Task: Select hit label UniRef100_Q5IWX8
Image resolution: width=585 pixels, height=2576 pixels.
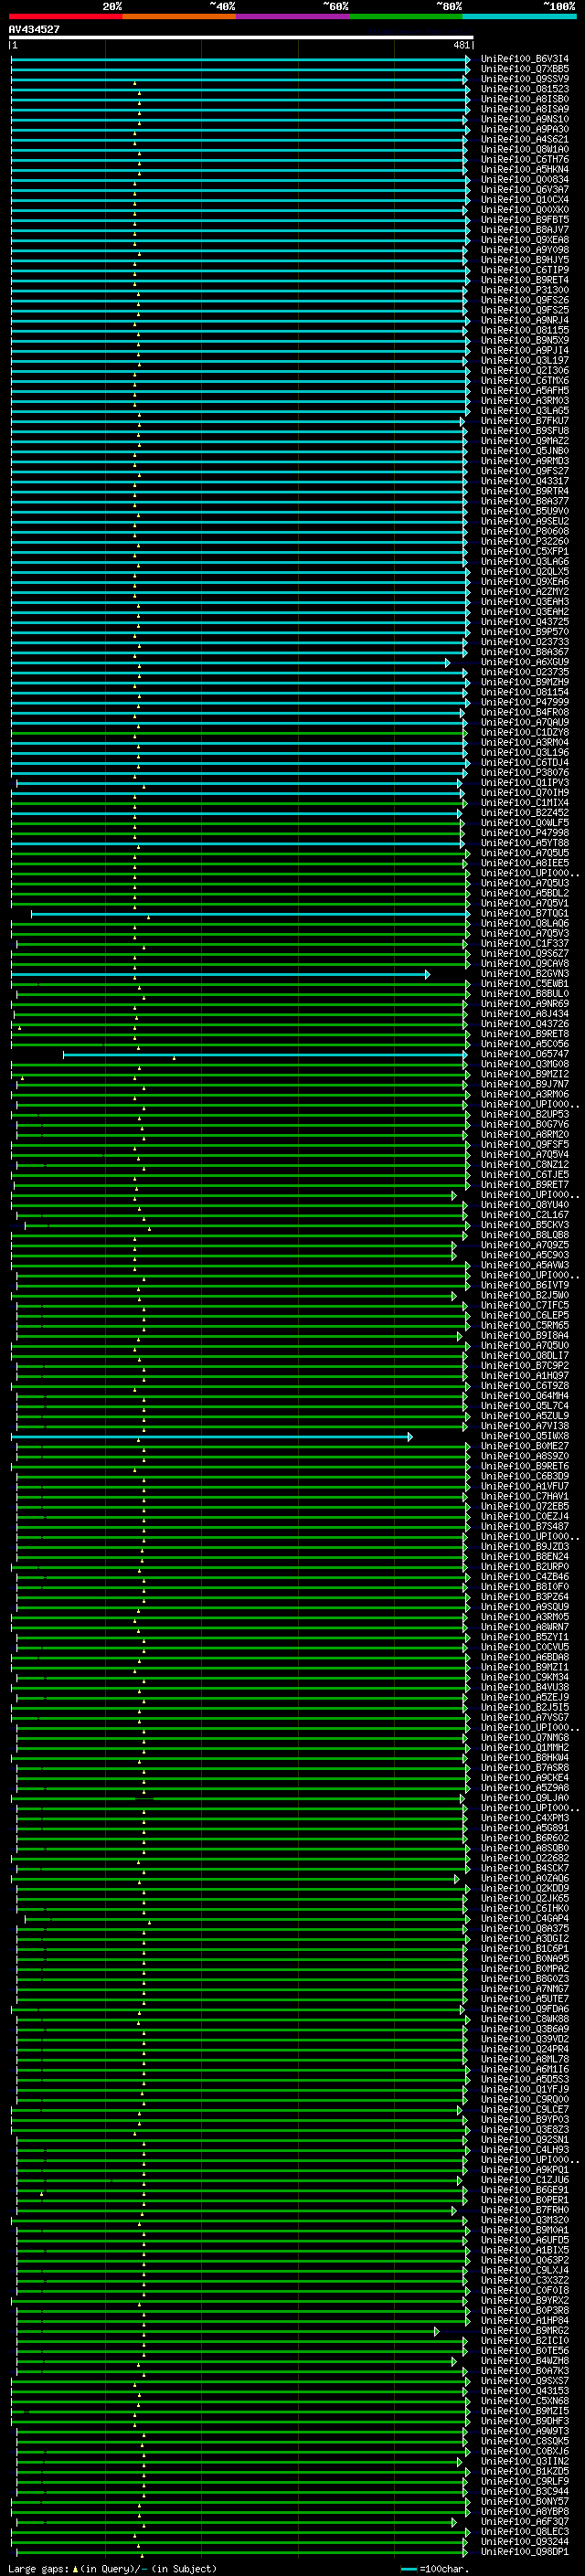Action: (x=525, y=1436)
